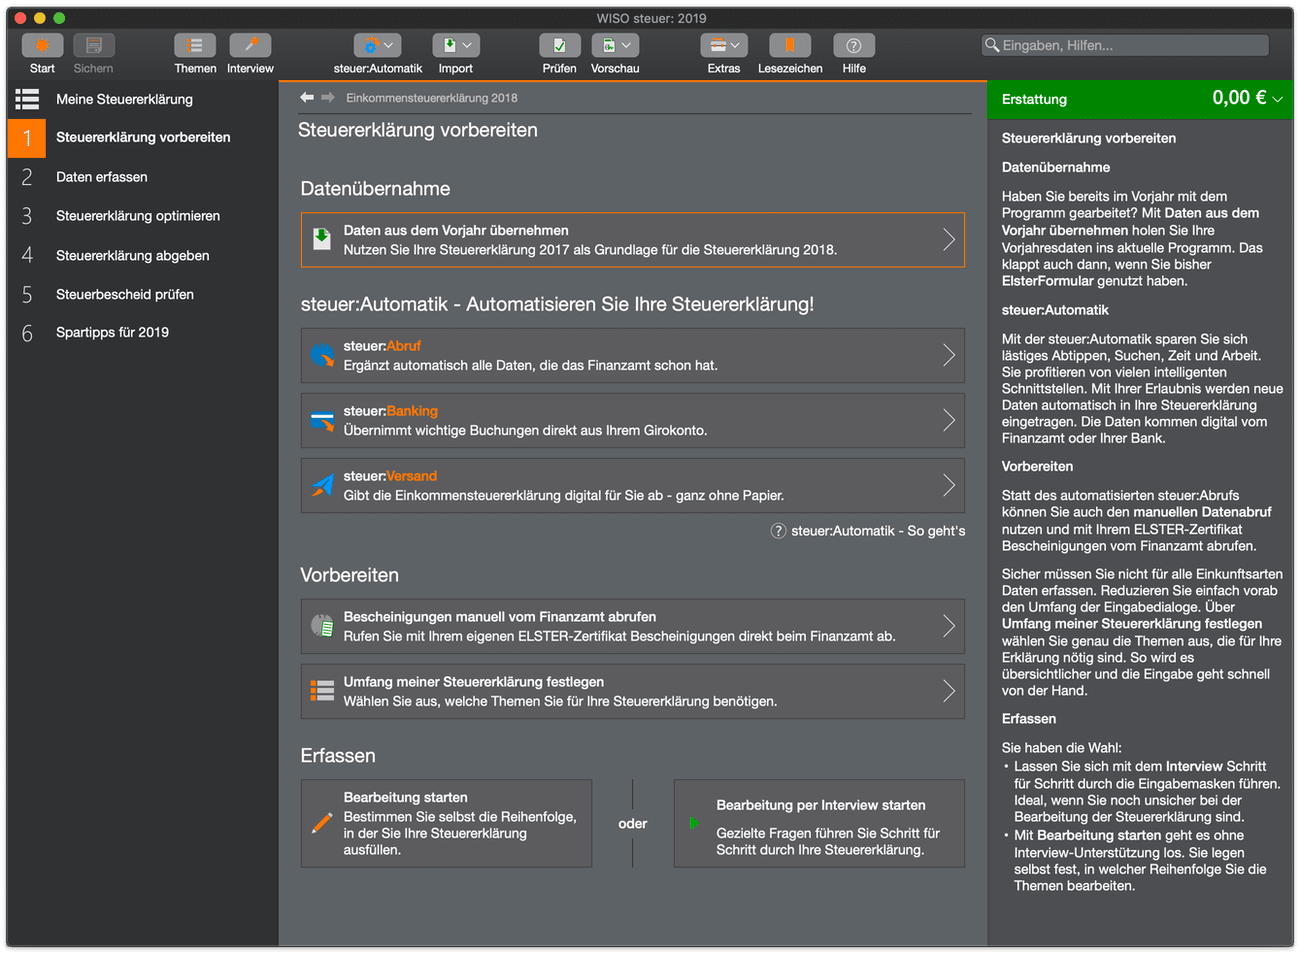Image resolution: width=1300 pixels, height=953 pixels.
Task: Click Bearbeitung per Interview starten
Action: click(820, 823)
